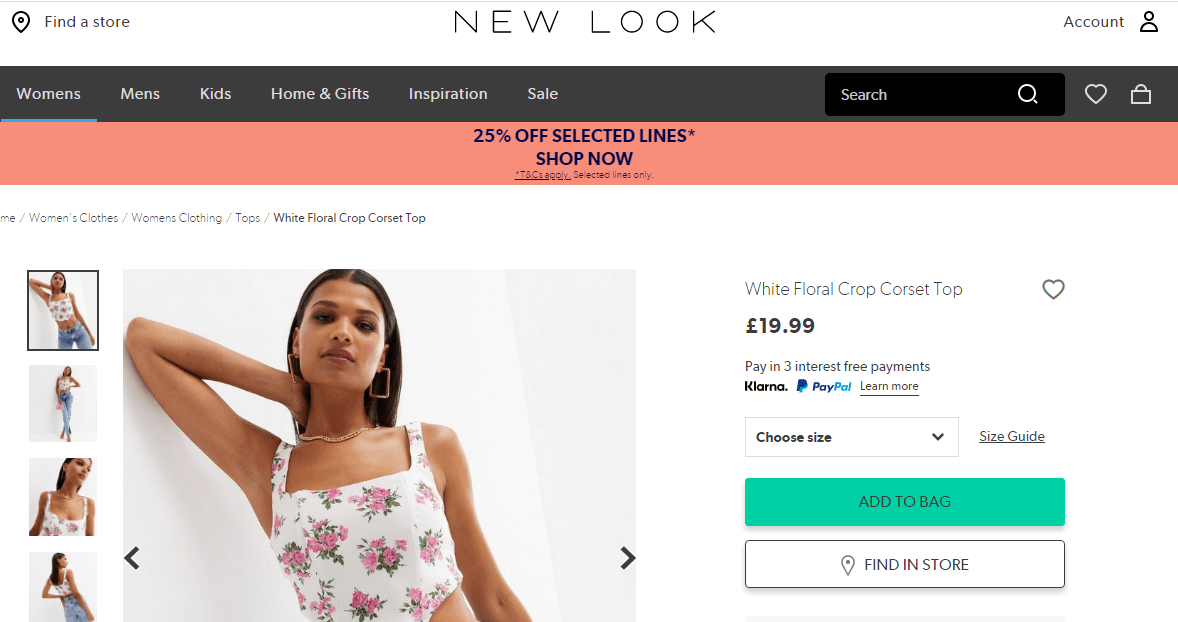Go to Tops breadcrumb link
1178x622 pixels.
tap(247, 218)
